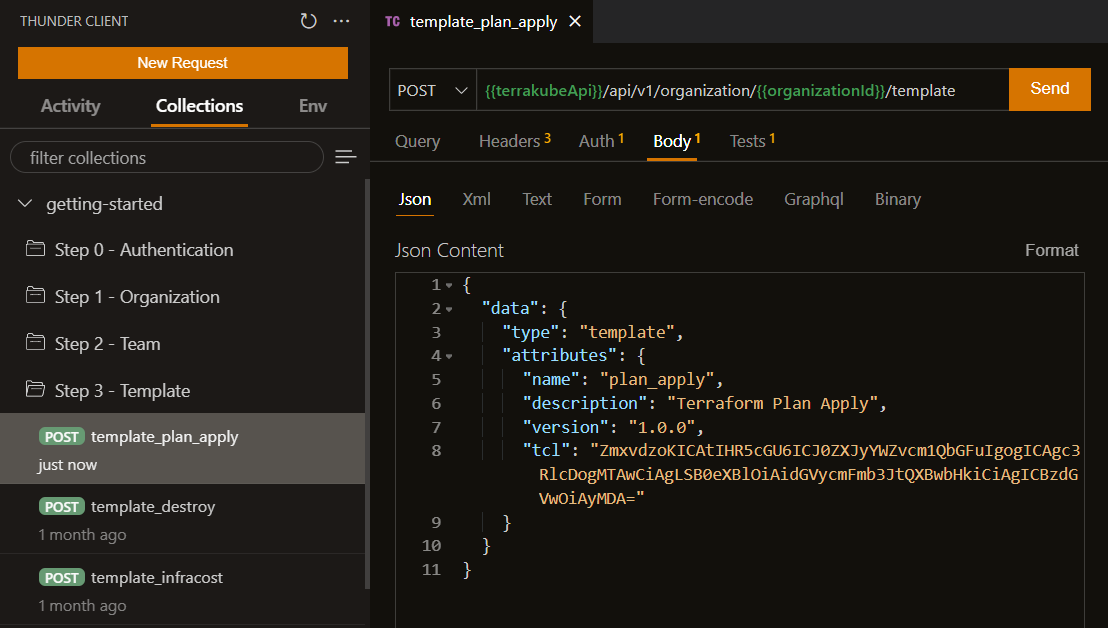Click the refresh icon in Thunder Client header

[x=308, y=21]
